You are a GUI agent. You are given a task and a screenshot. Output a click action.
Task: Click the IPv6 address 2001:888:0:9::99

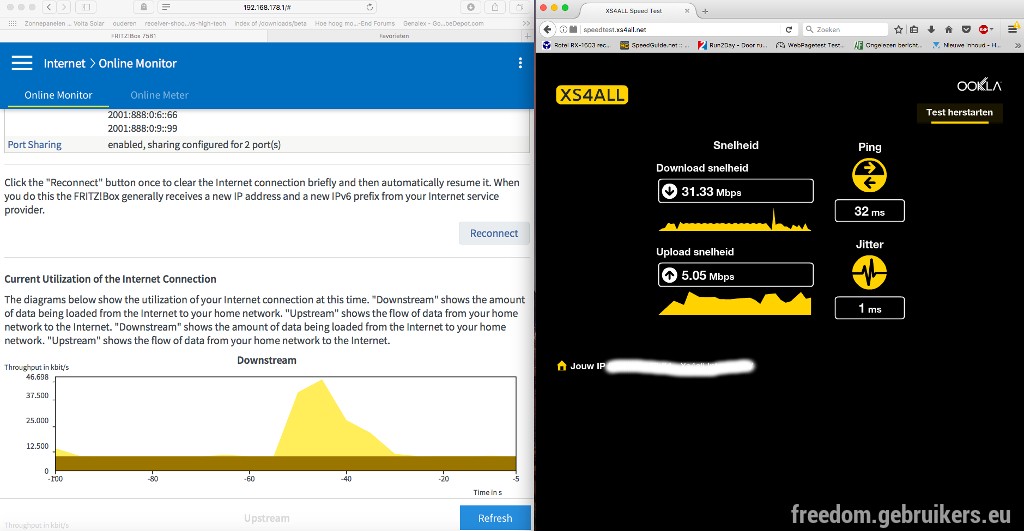point(142,129)
